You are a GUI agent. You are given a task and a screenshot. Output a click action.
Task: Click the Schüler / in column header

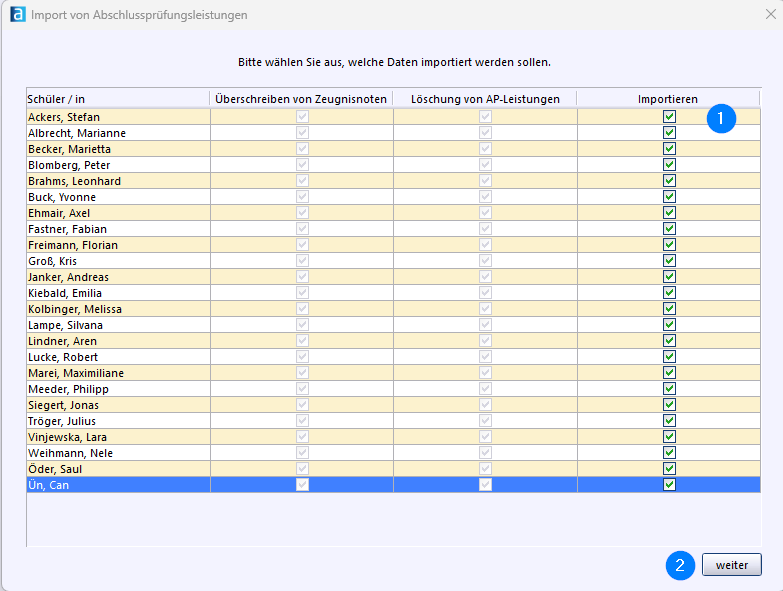[118, 99]
